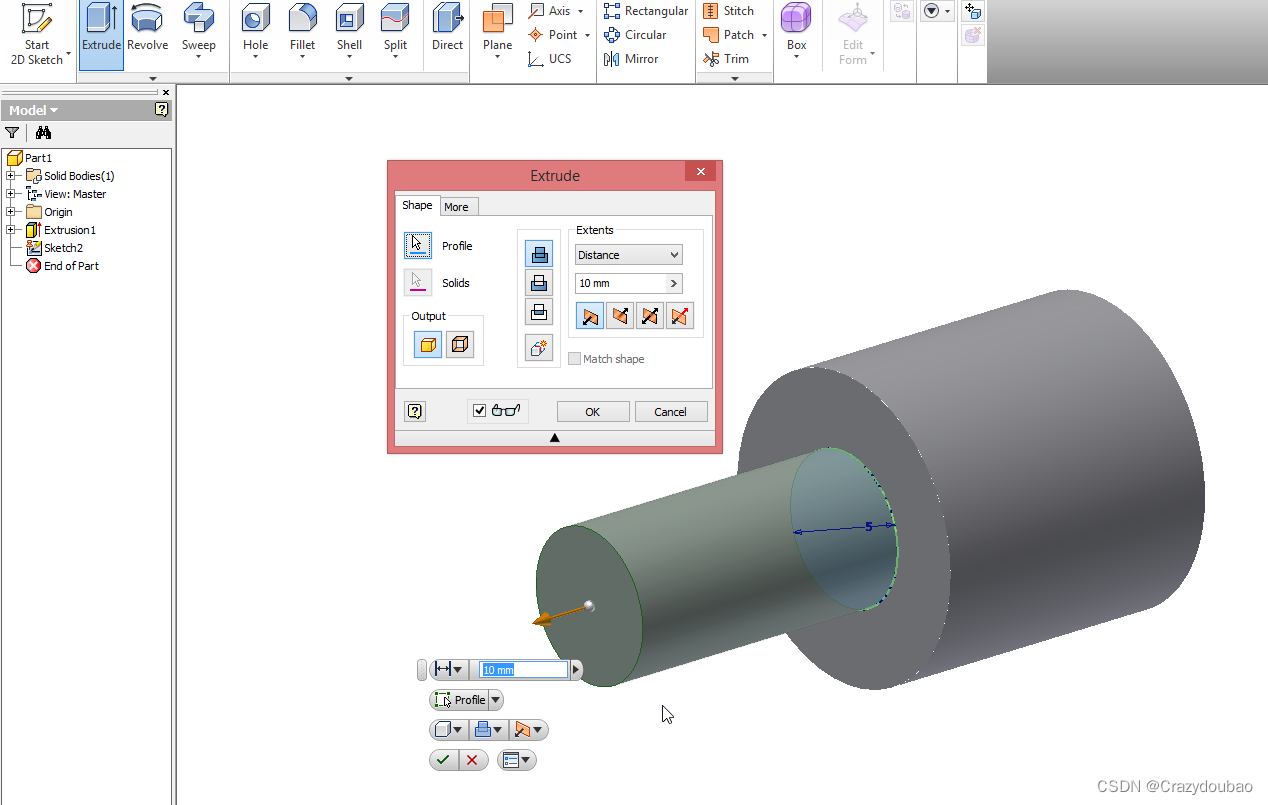The height and width of the screenshot is (805, 1268).
Task: Open the Model browser header menu
Action: (34, 110)
